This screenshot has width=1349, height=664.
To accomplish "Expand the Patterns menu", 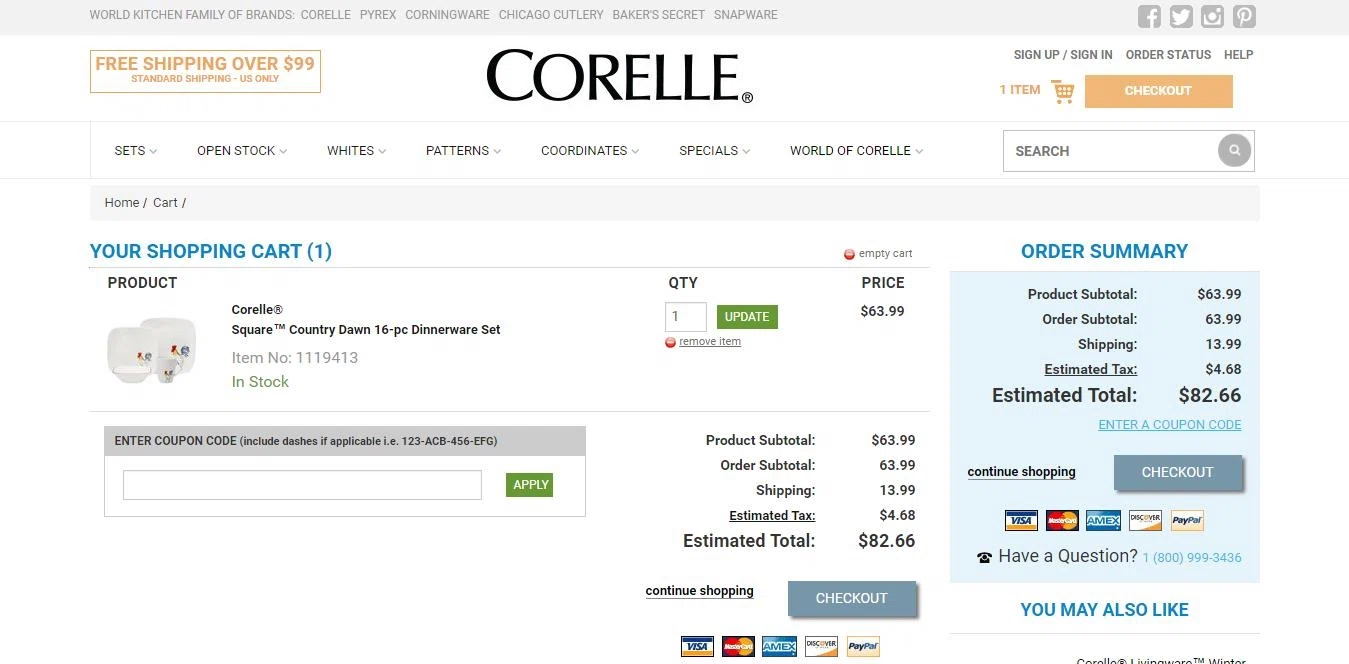I will [463, 151].
